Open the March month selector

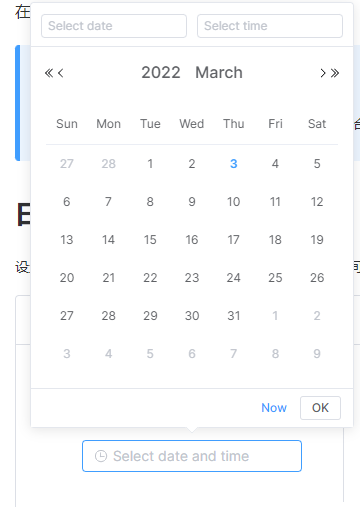pos(219,72)
